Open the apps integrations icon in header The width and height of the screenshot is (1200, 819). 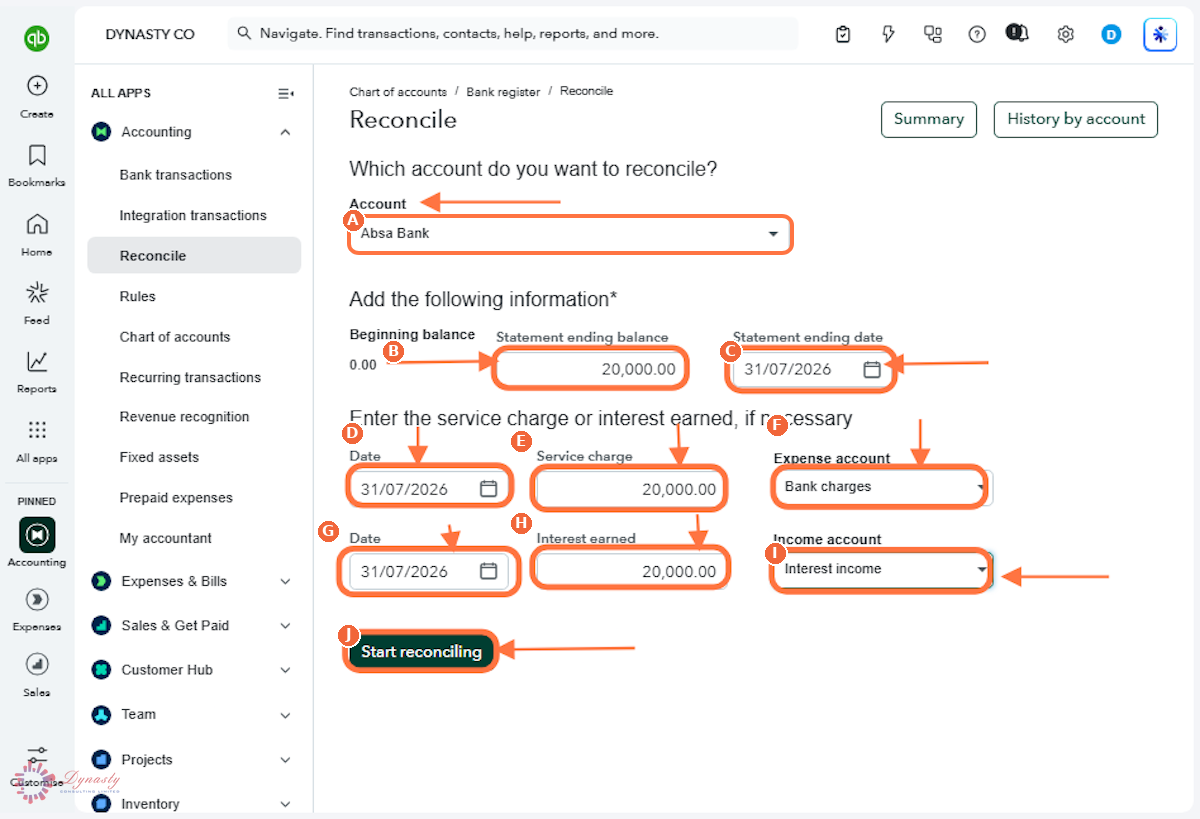[x=933, y=34]
